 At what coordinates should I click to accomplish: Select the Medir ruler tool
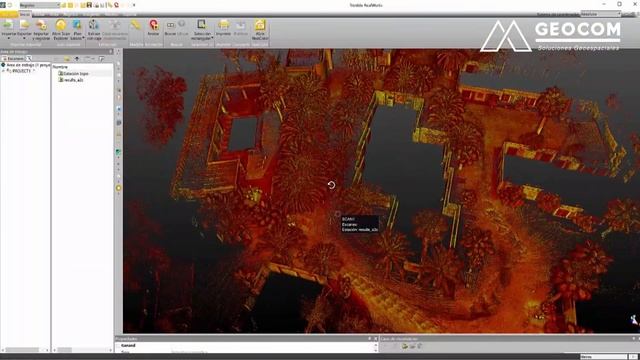click(x=136, y=25)
